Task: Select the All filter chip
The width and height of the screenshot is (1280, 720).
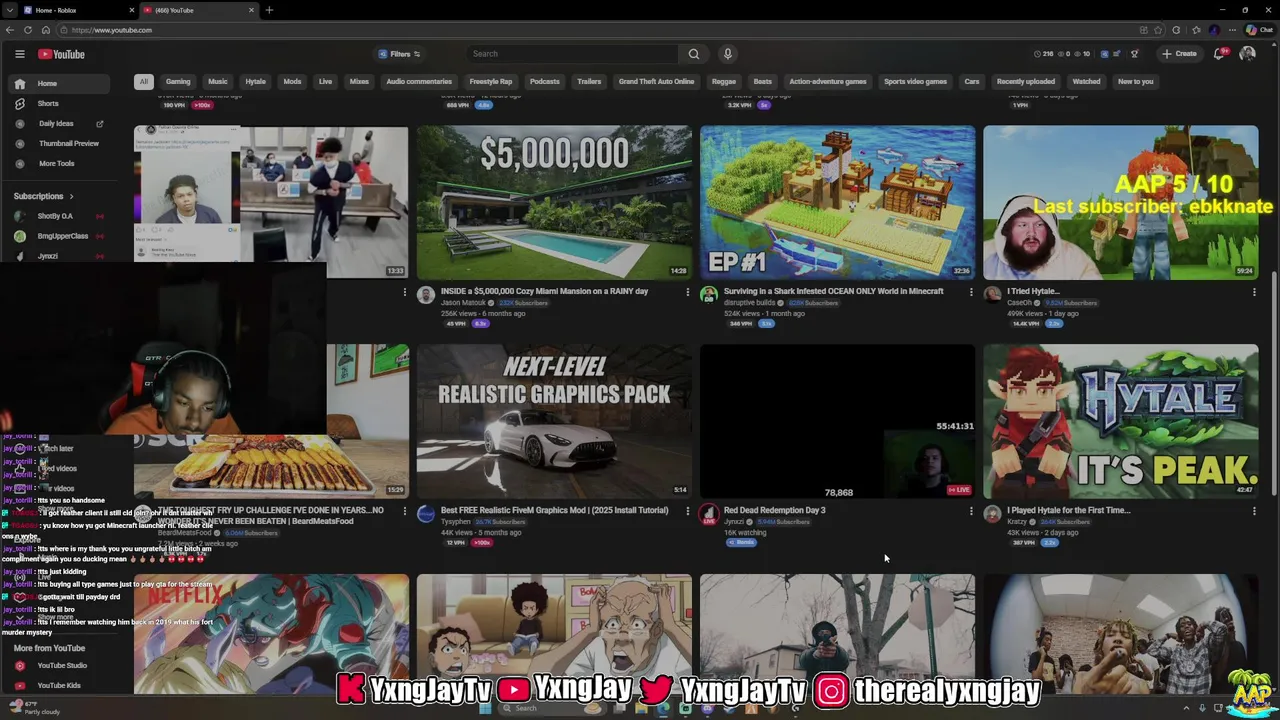Action: 144,82
